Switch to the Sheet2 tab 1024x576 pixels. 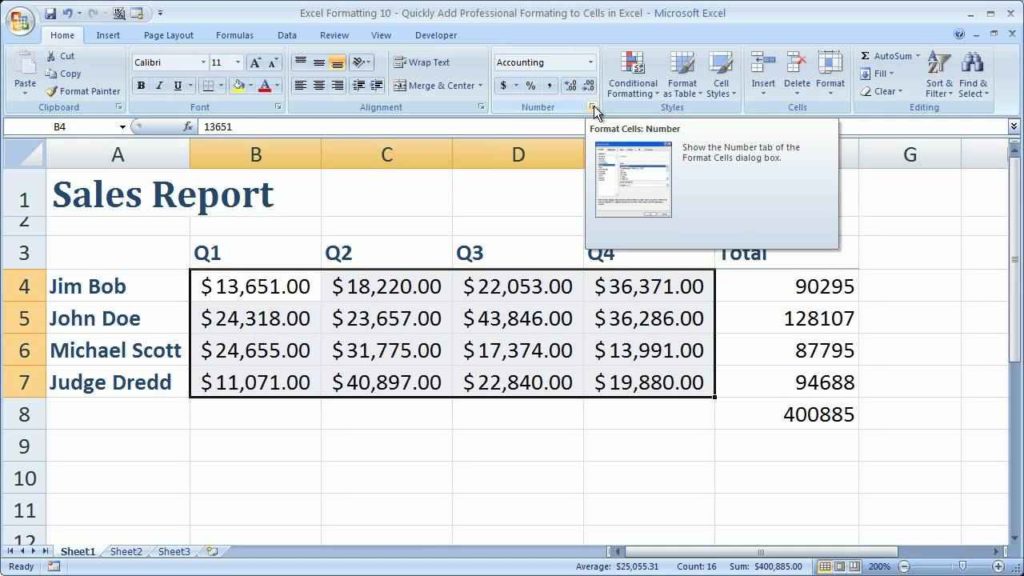[x=125, y=551]
